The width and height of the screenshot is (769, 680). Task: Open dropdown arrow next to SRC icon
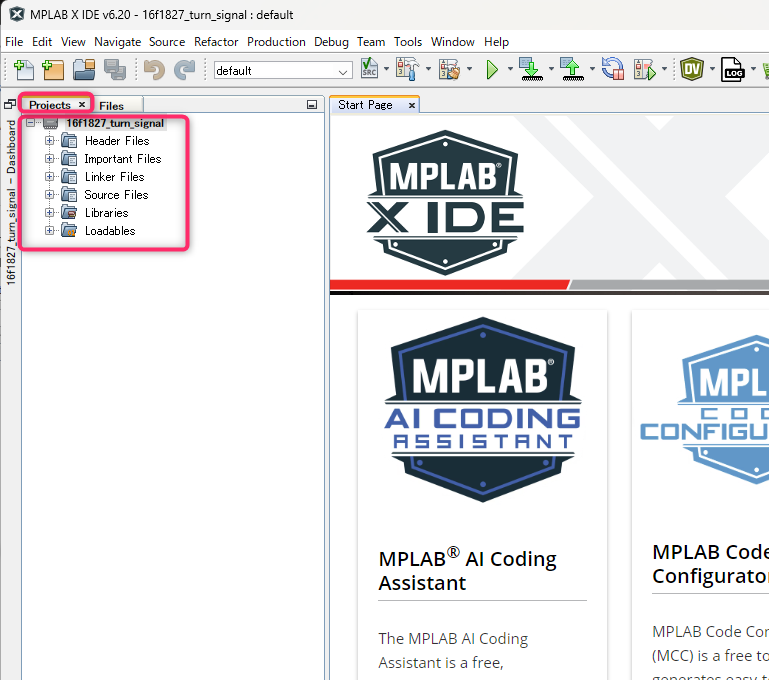[x=386, y=69]
